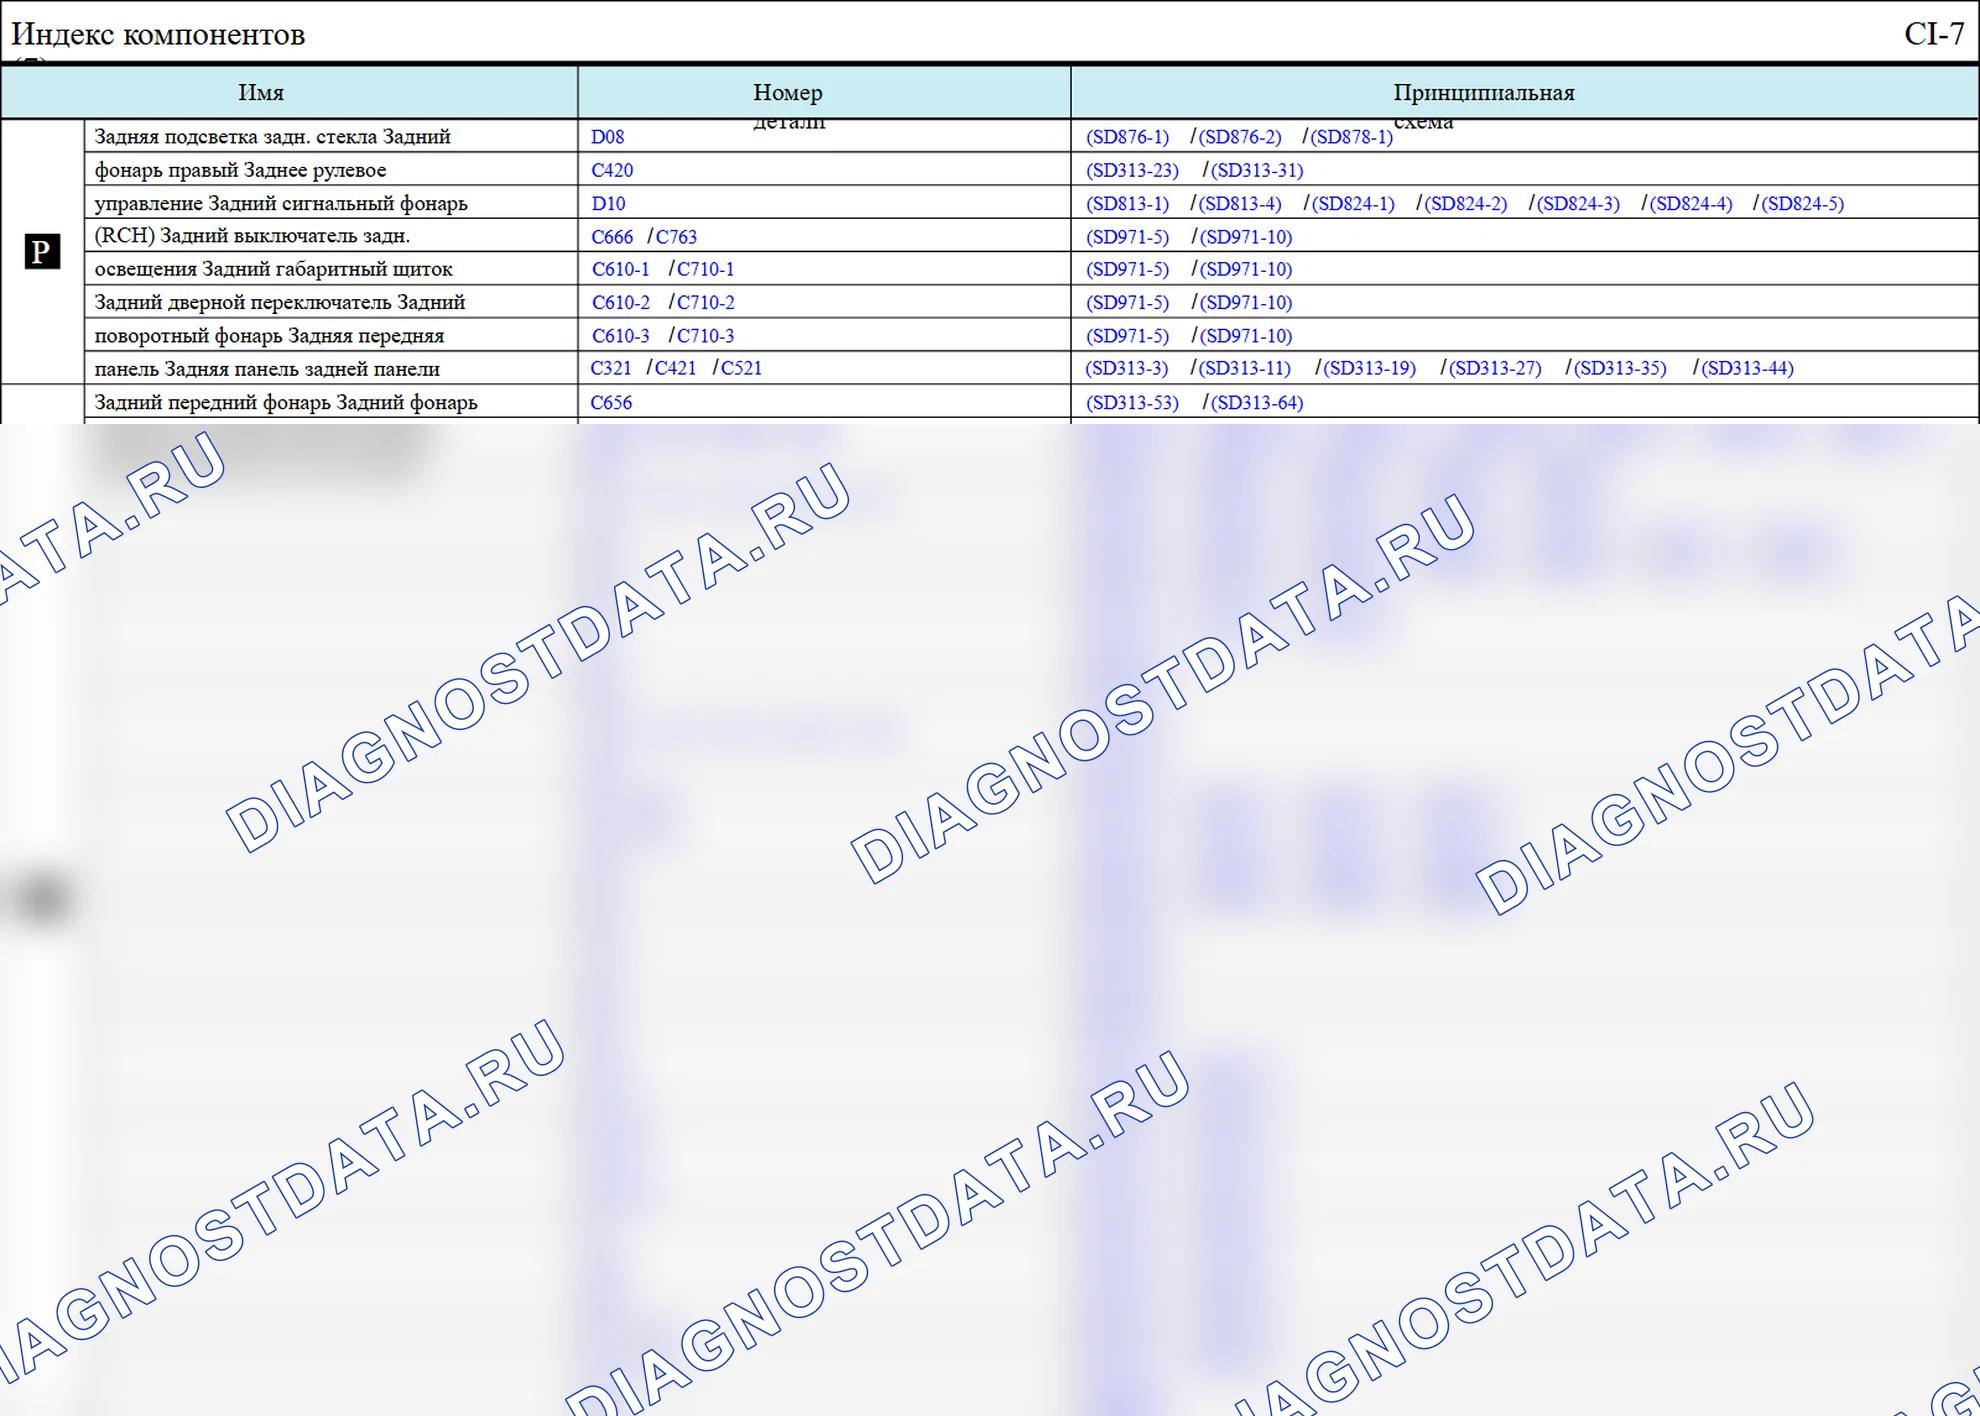Screen dimensions: 1980x1416
Task: Open schematic link (SD824-2)
Action: (1466, 204)
